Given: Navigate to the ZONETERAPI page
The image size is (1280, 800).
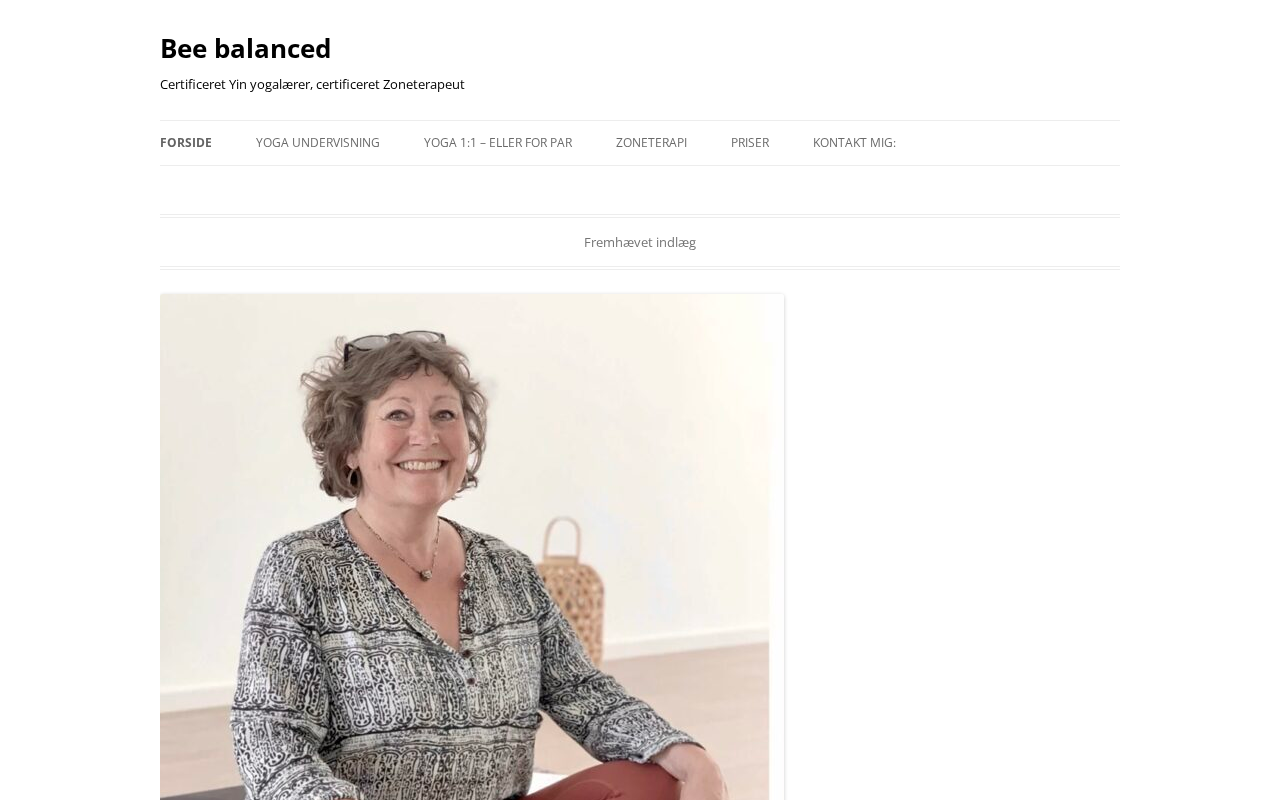Looking at the screenshot, I should coord(651,143).
